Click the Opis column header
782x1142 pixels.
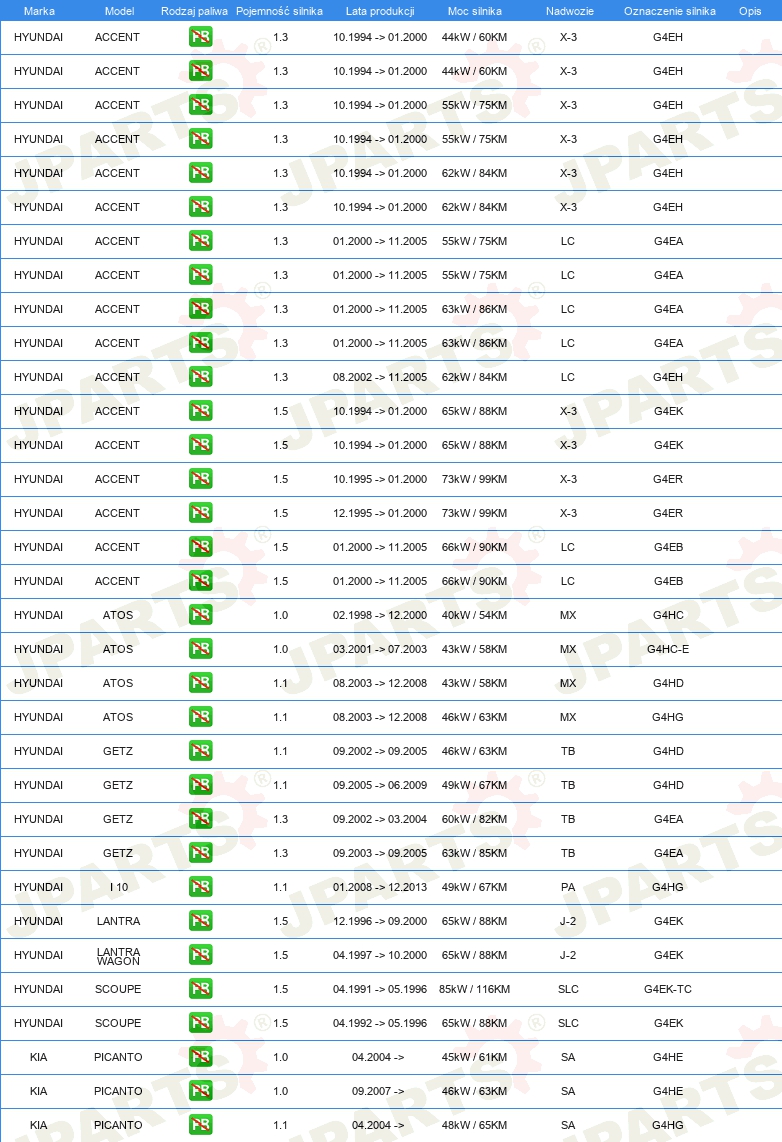[750, 11]
